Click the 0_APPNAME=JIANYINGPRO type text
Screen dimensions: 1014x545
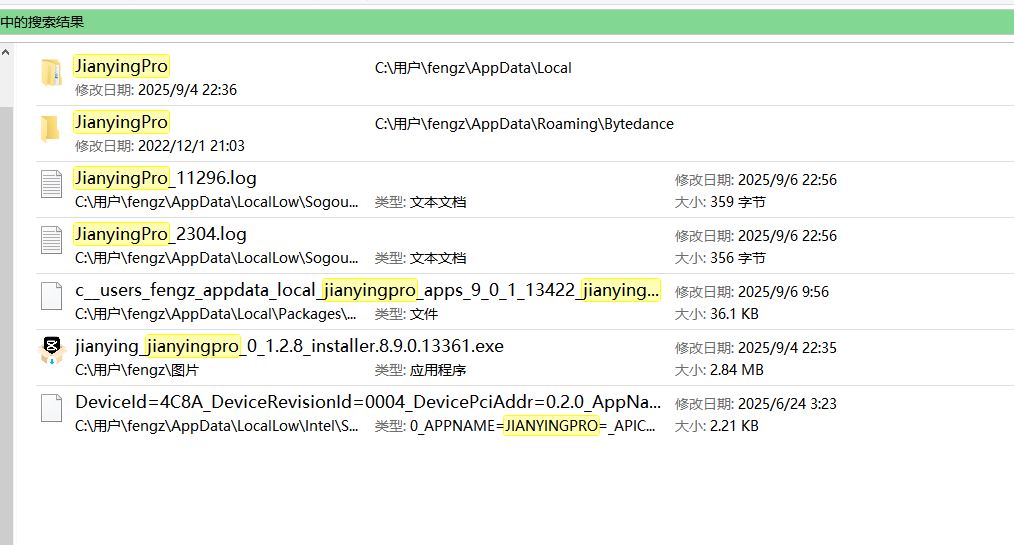[532, 426]
